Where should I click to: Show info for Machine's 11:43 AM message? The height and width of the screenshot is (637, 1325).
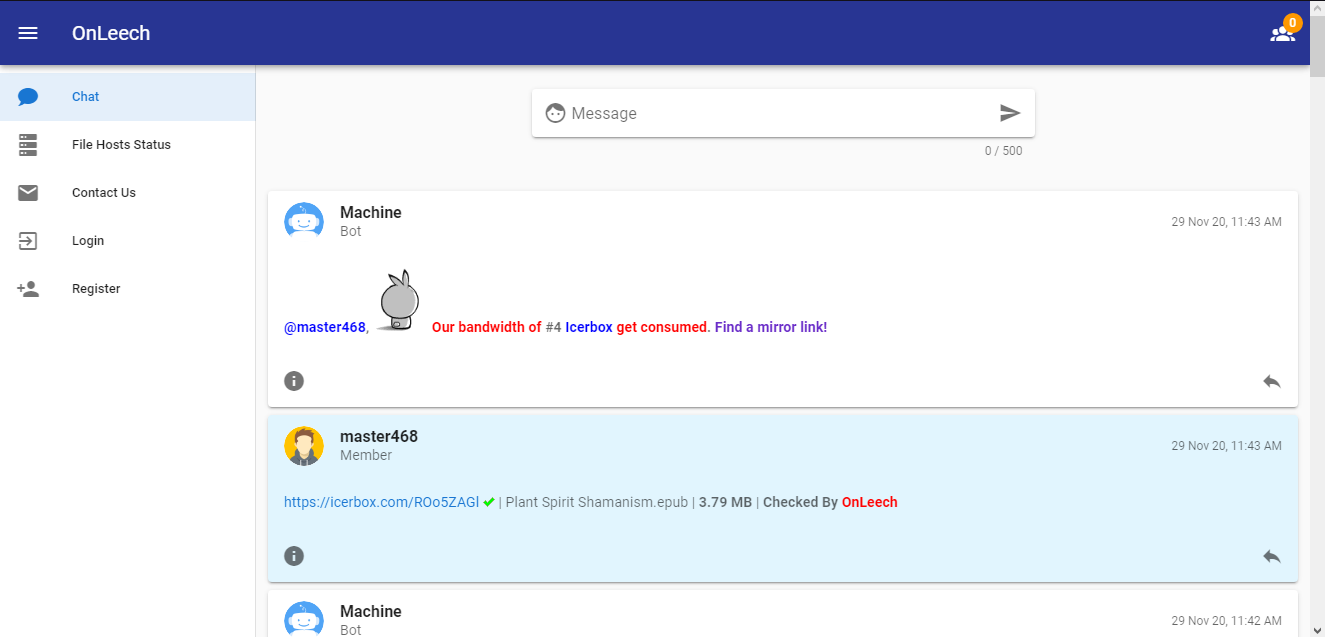(294, 380)
